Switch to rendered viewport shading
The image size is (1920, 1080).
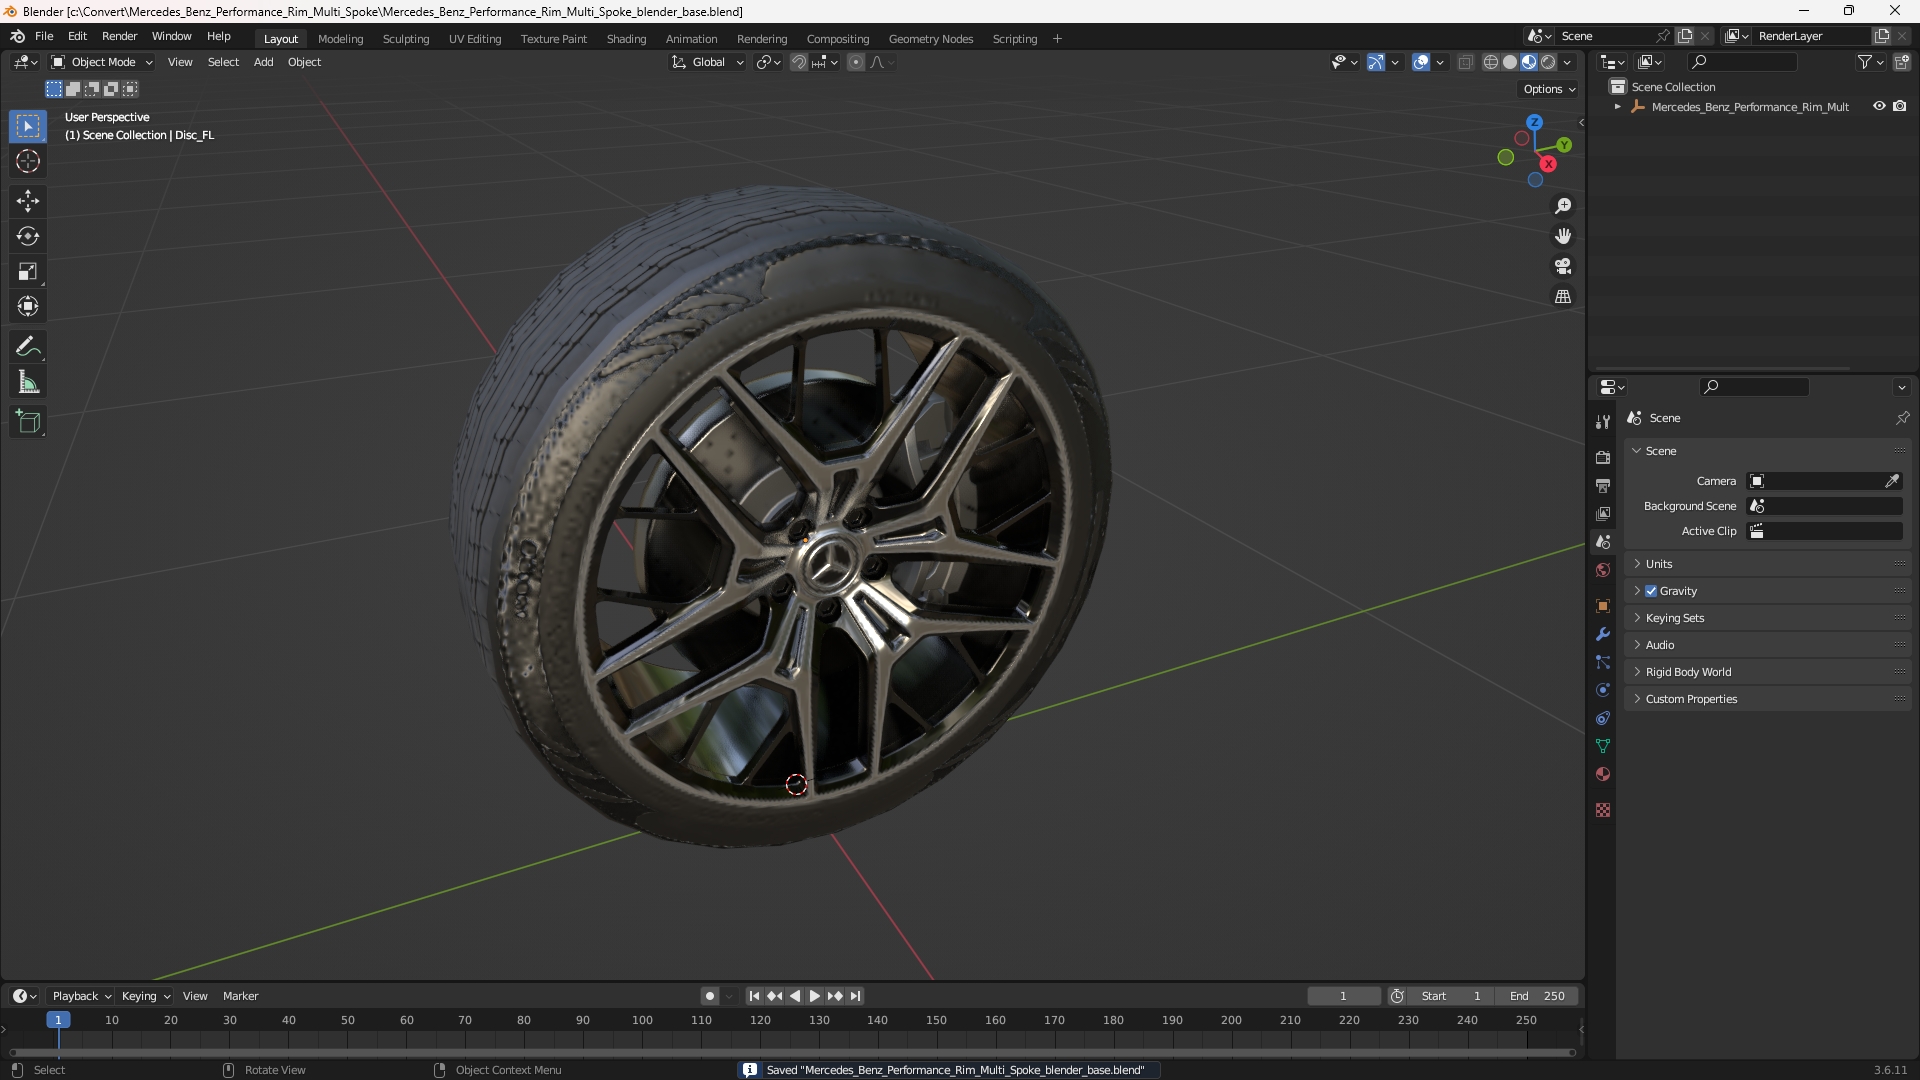click(x=1548, y=62)
